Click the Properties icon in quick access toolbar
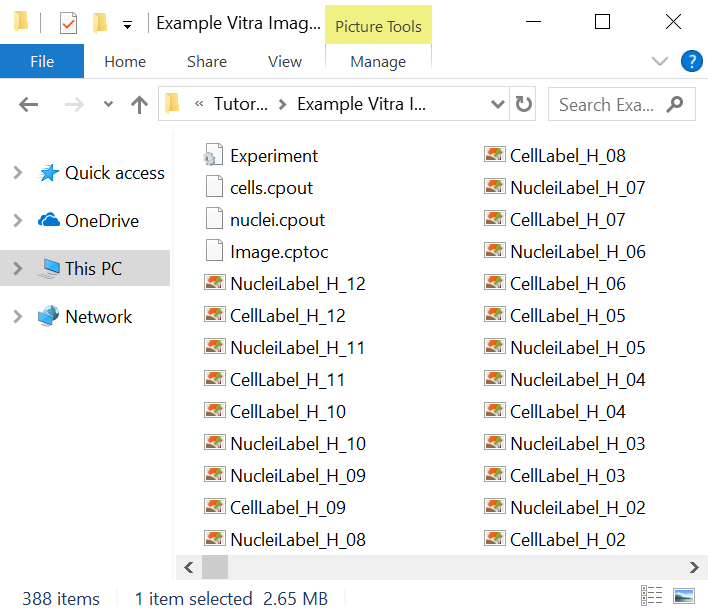 [68, 23]
